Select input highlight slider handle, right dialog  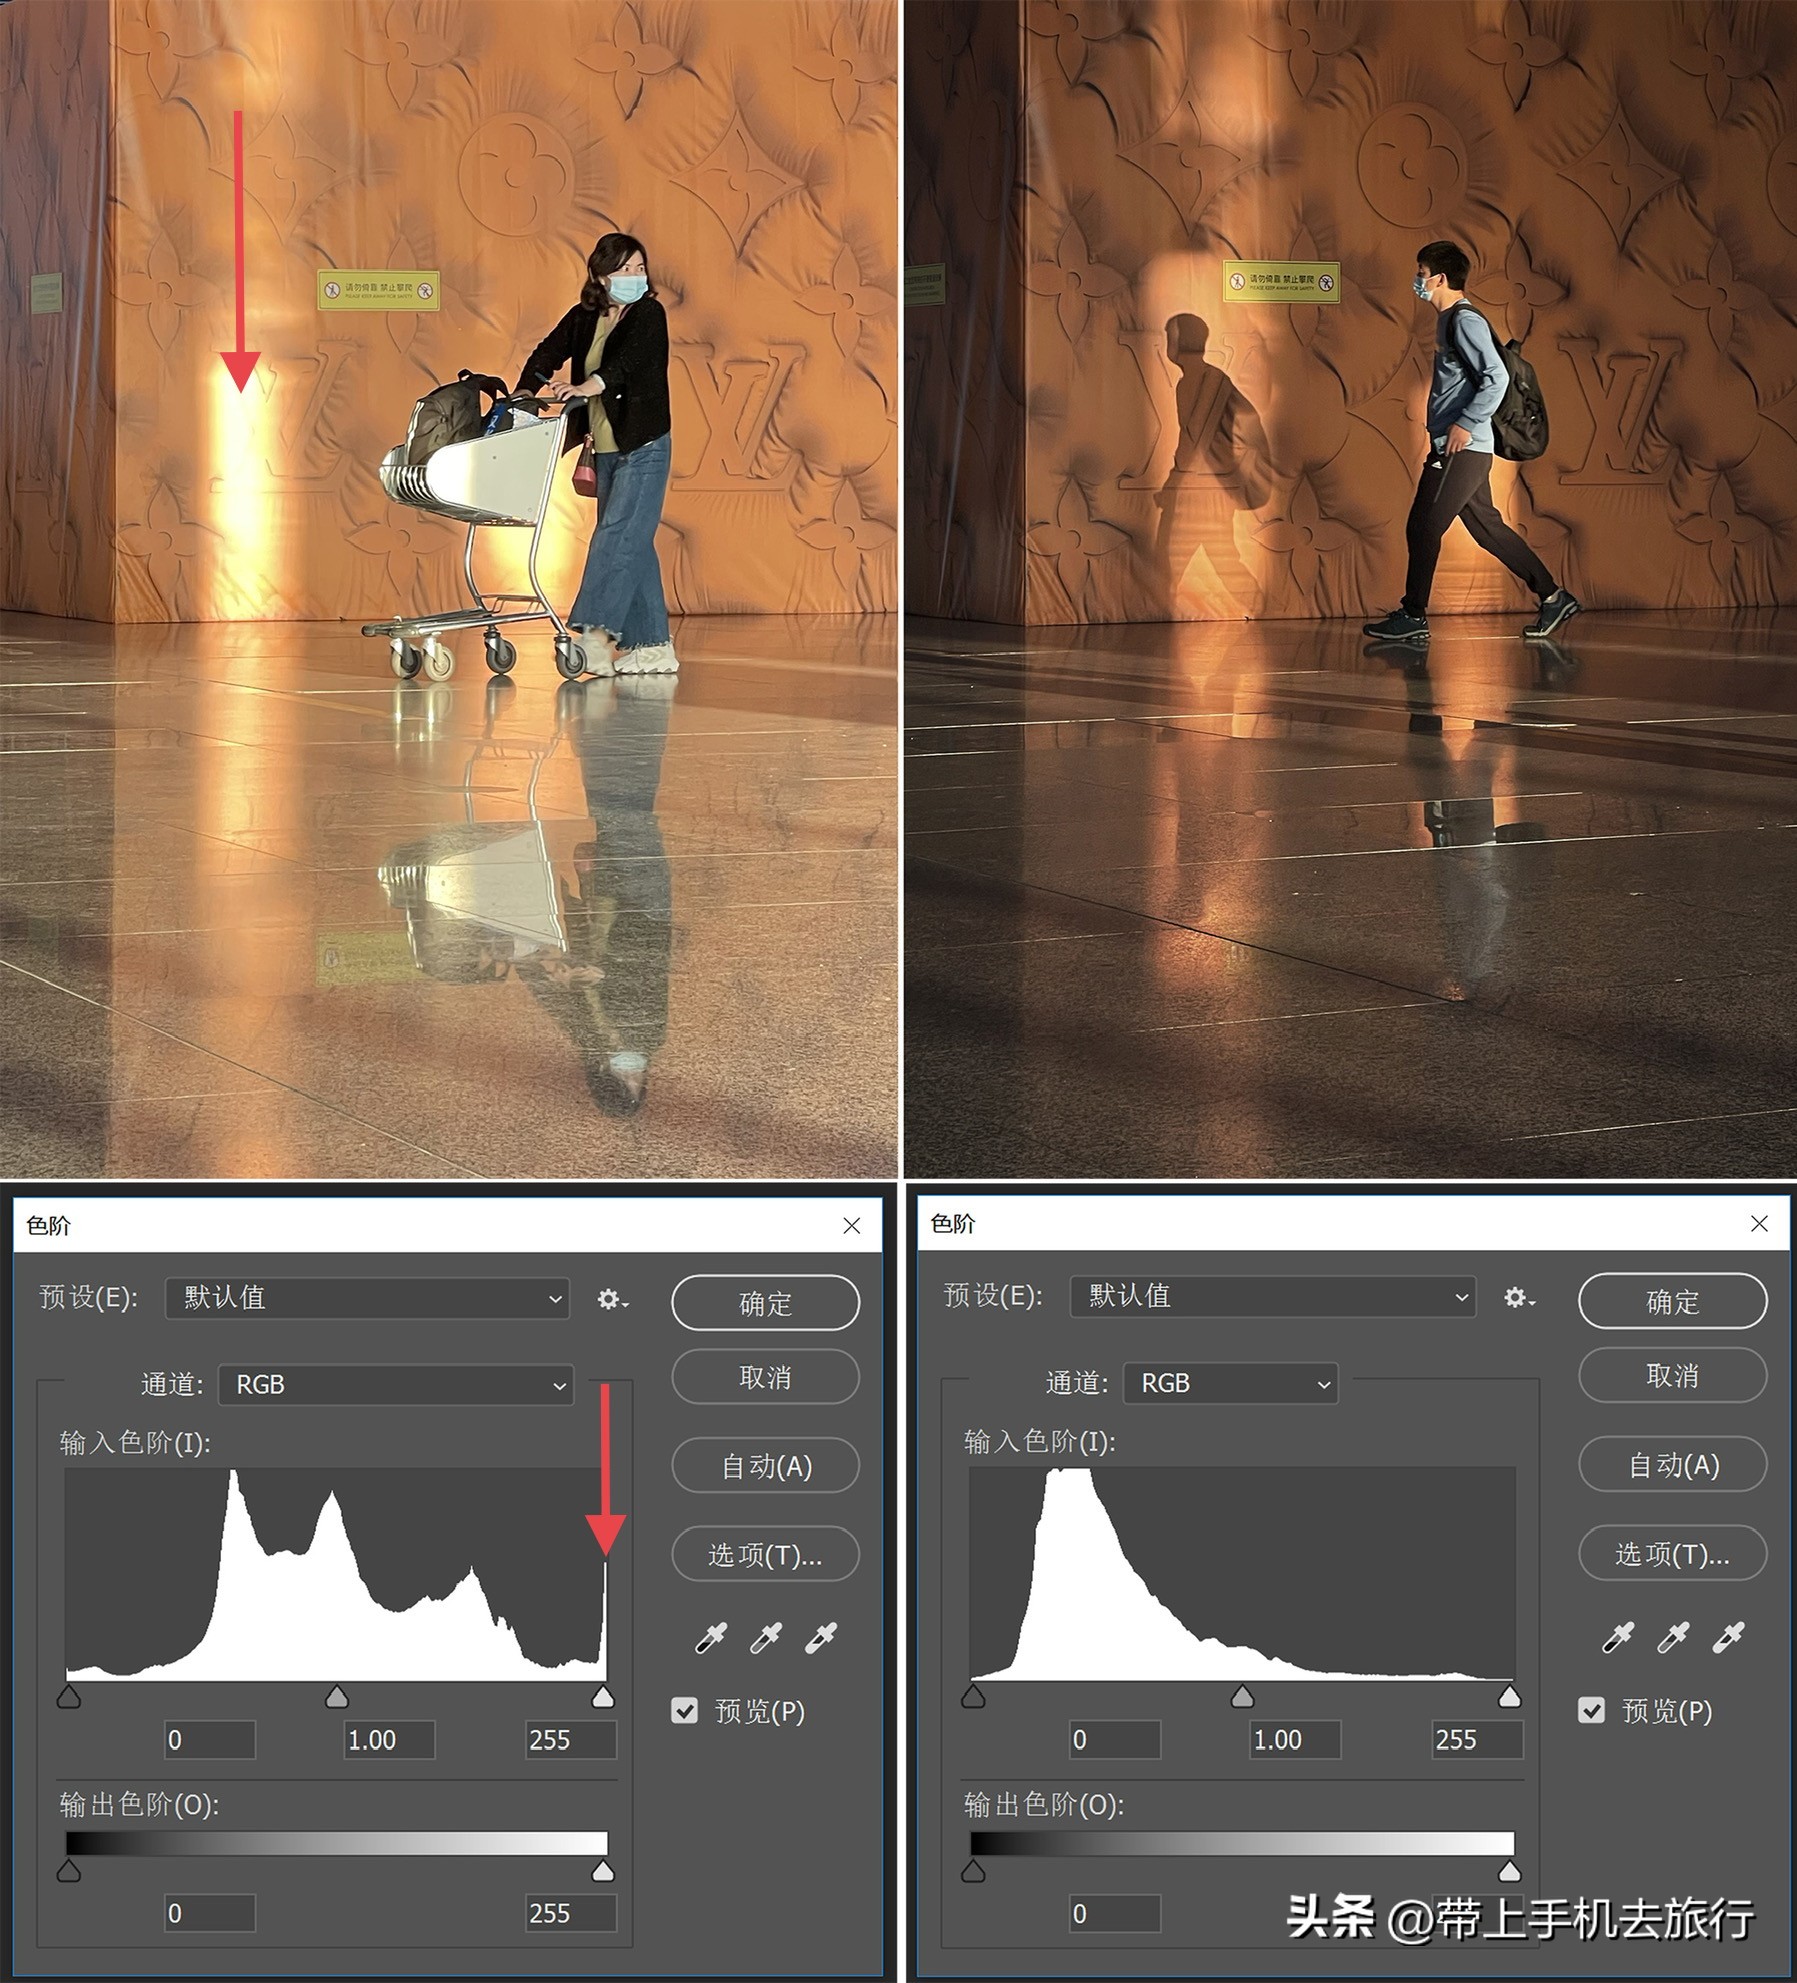point(1510,1696)
